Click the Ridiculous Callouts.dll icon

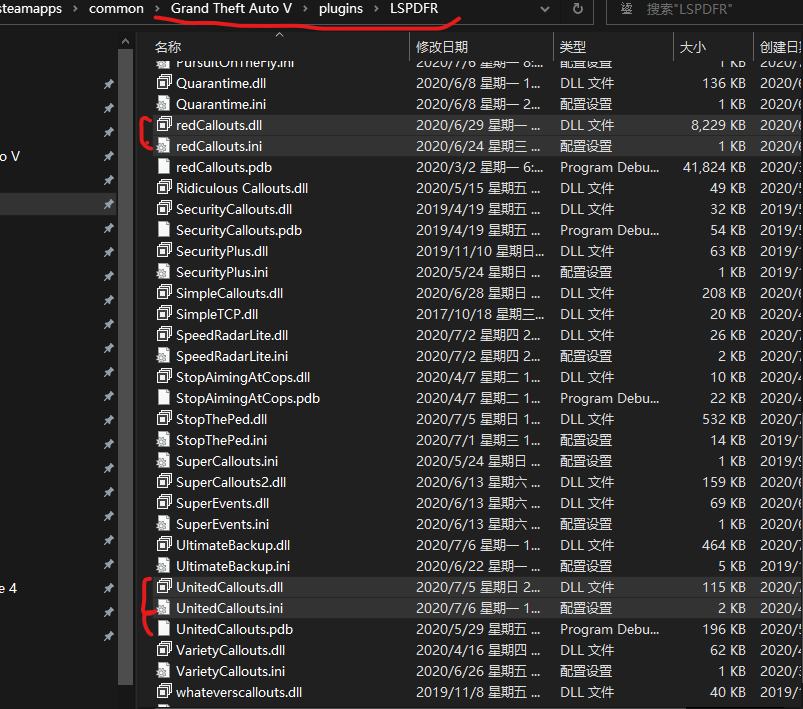164,187
